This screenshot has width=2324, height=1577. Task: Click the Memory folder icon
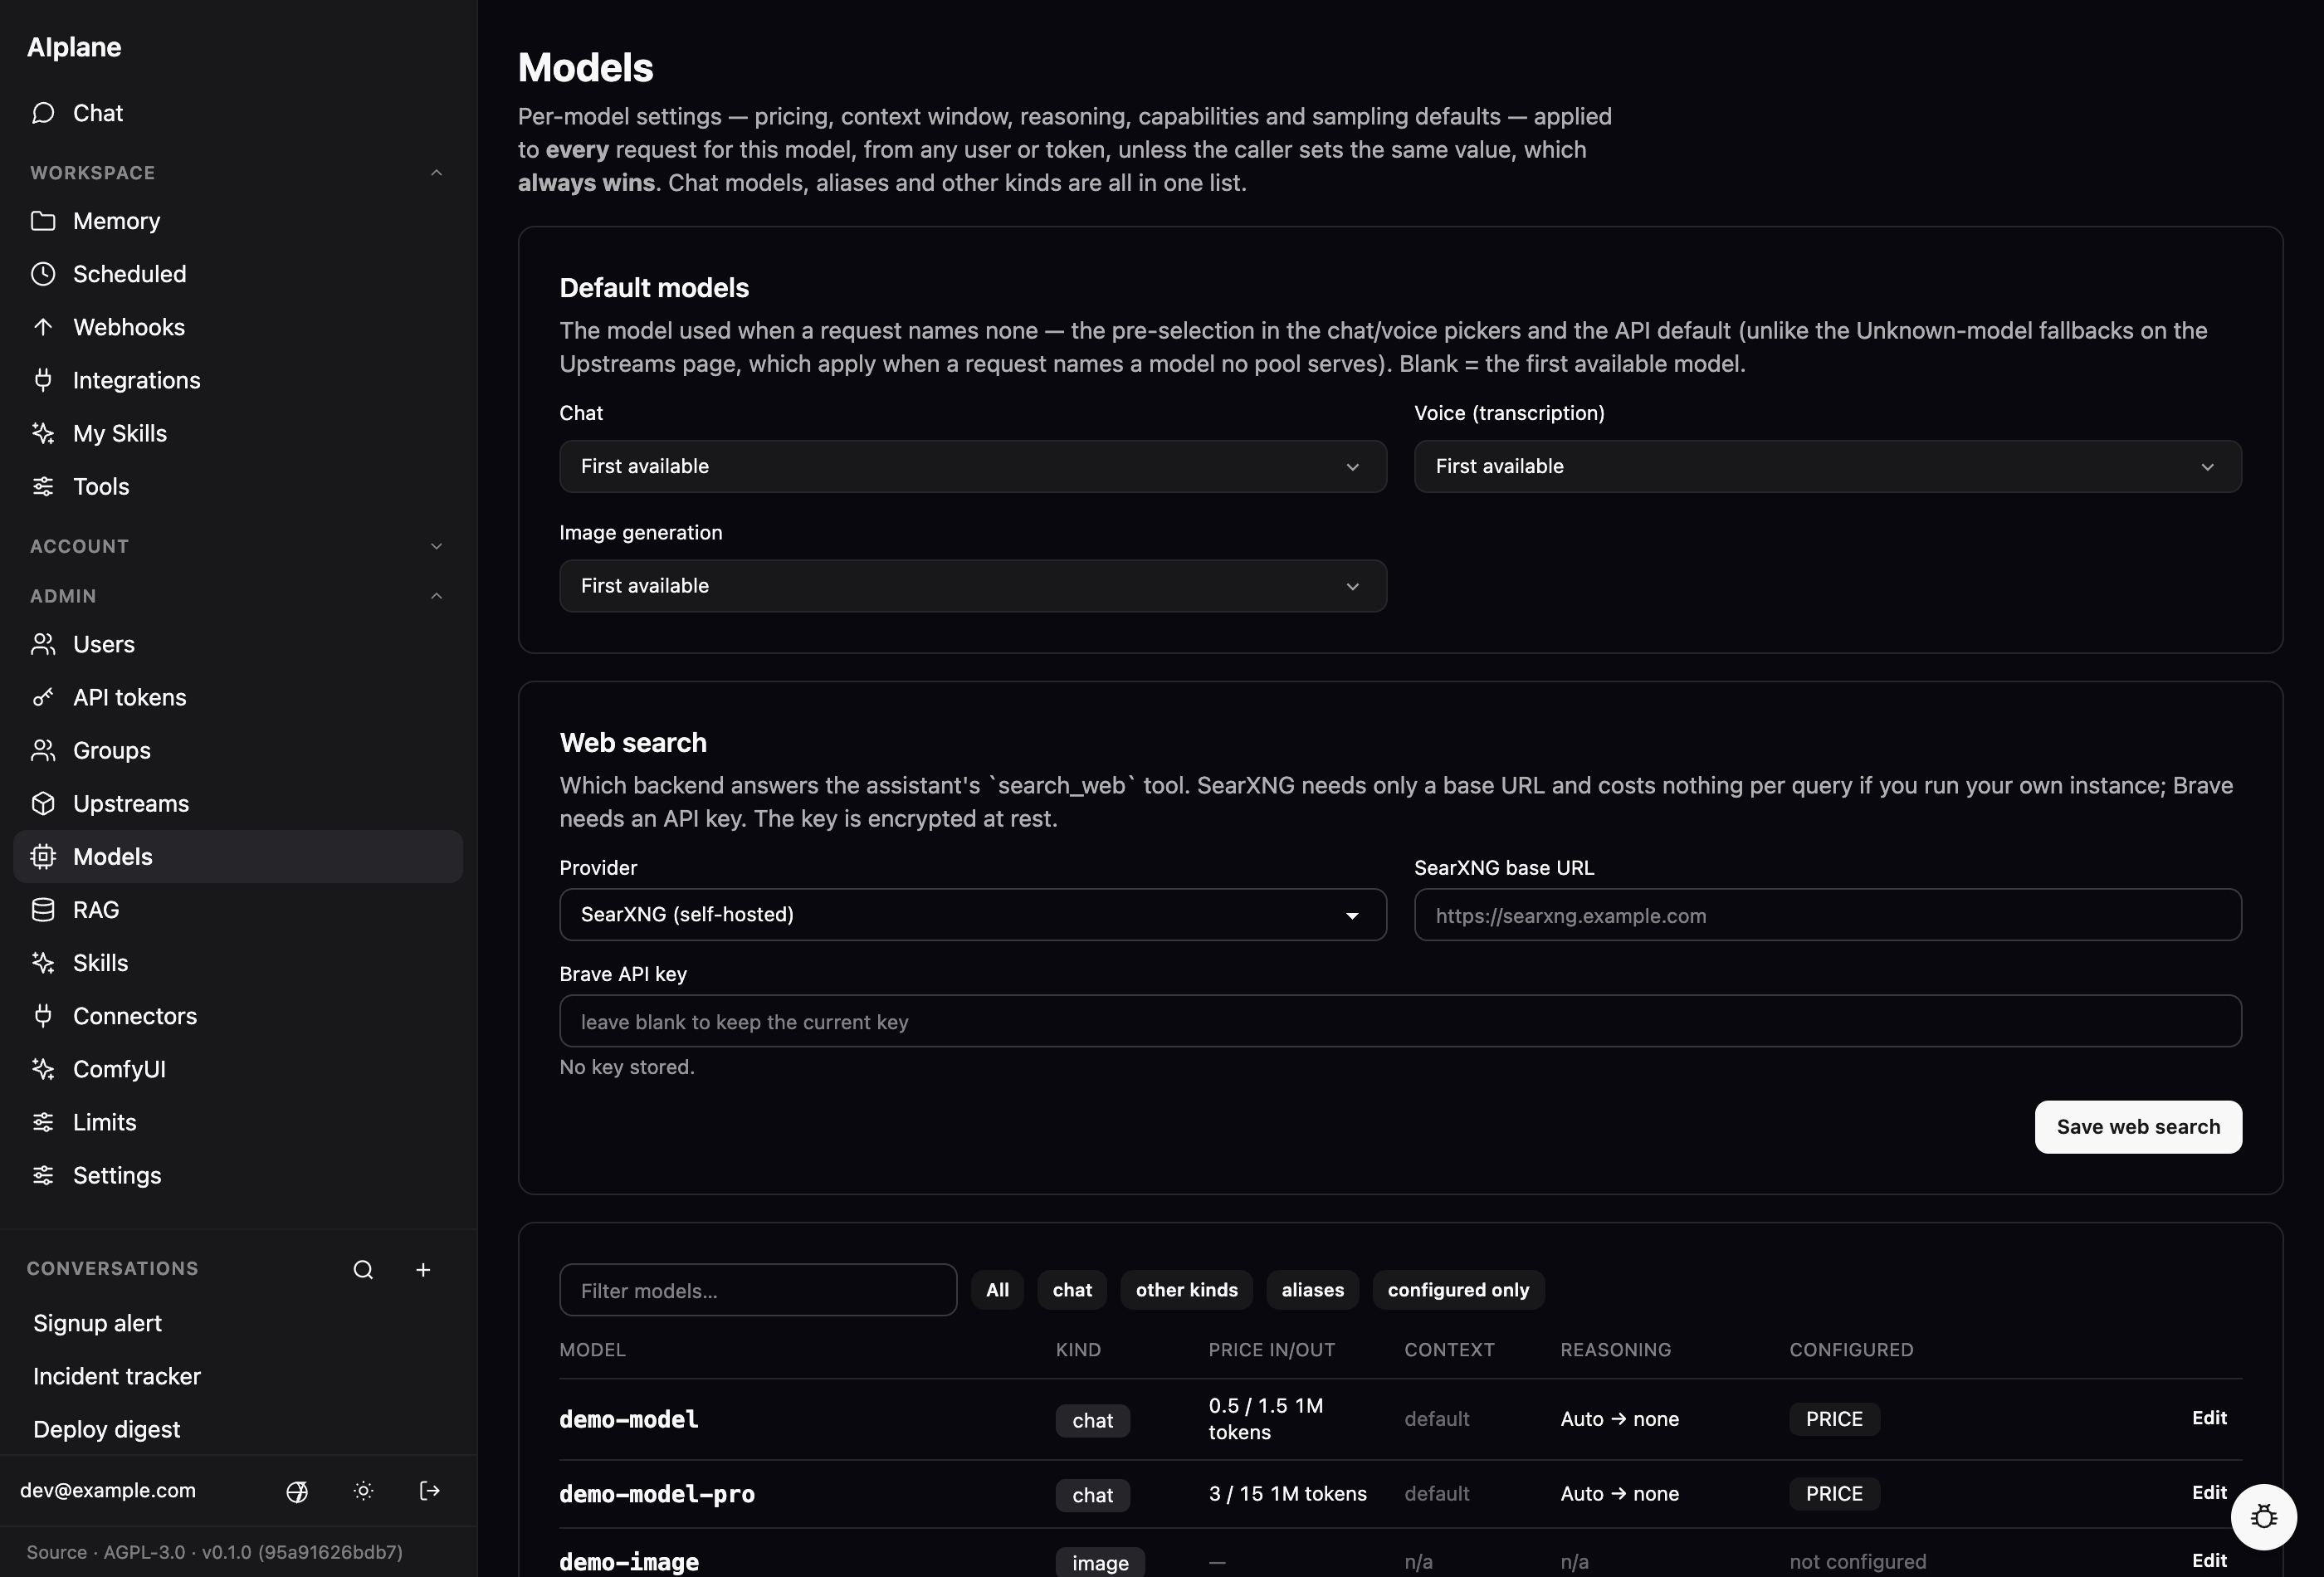tap(43, 221)
